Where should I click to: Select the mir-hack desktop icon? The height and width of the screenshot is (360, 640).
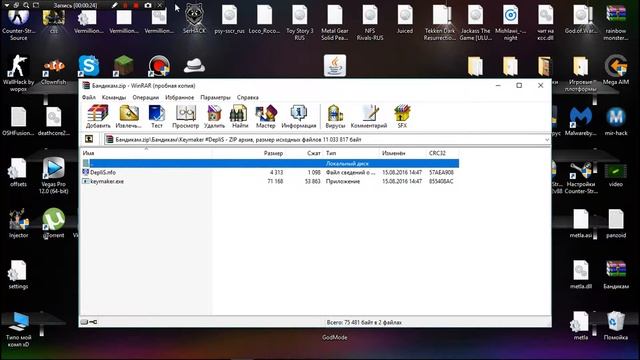[x=616, y=121]
